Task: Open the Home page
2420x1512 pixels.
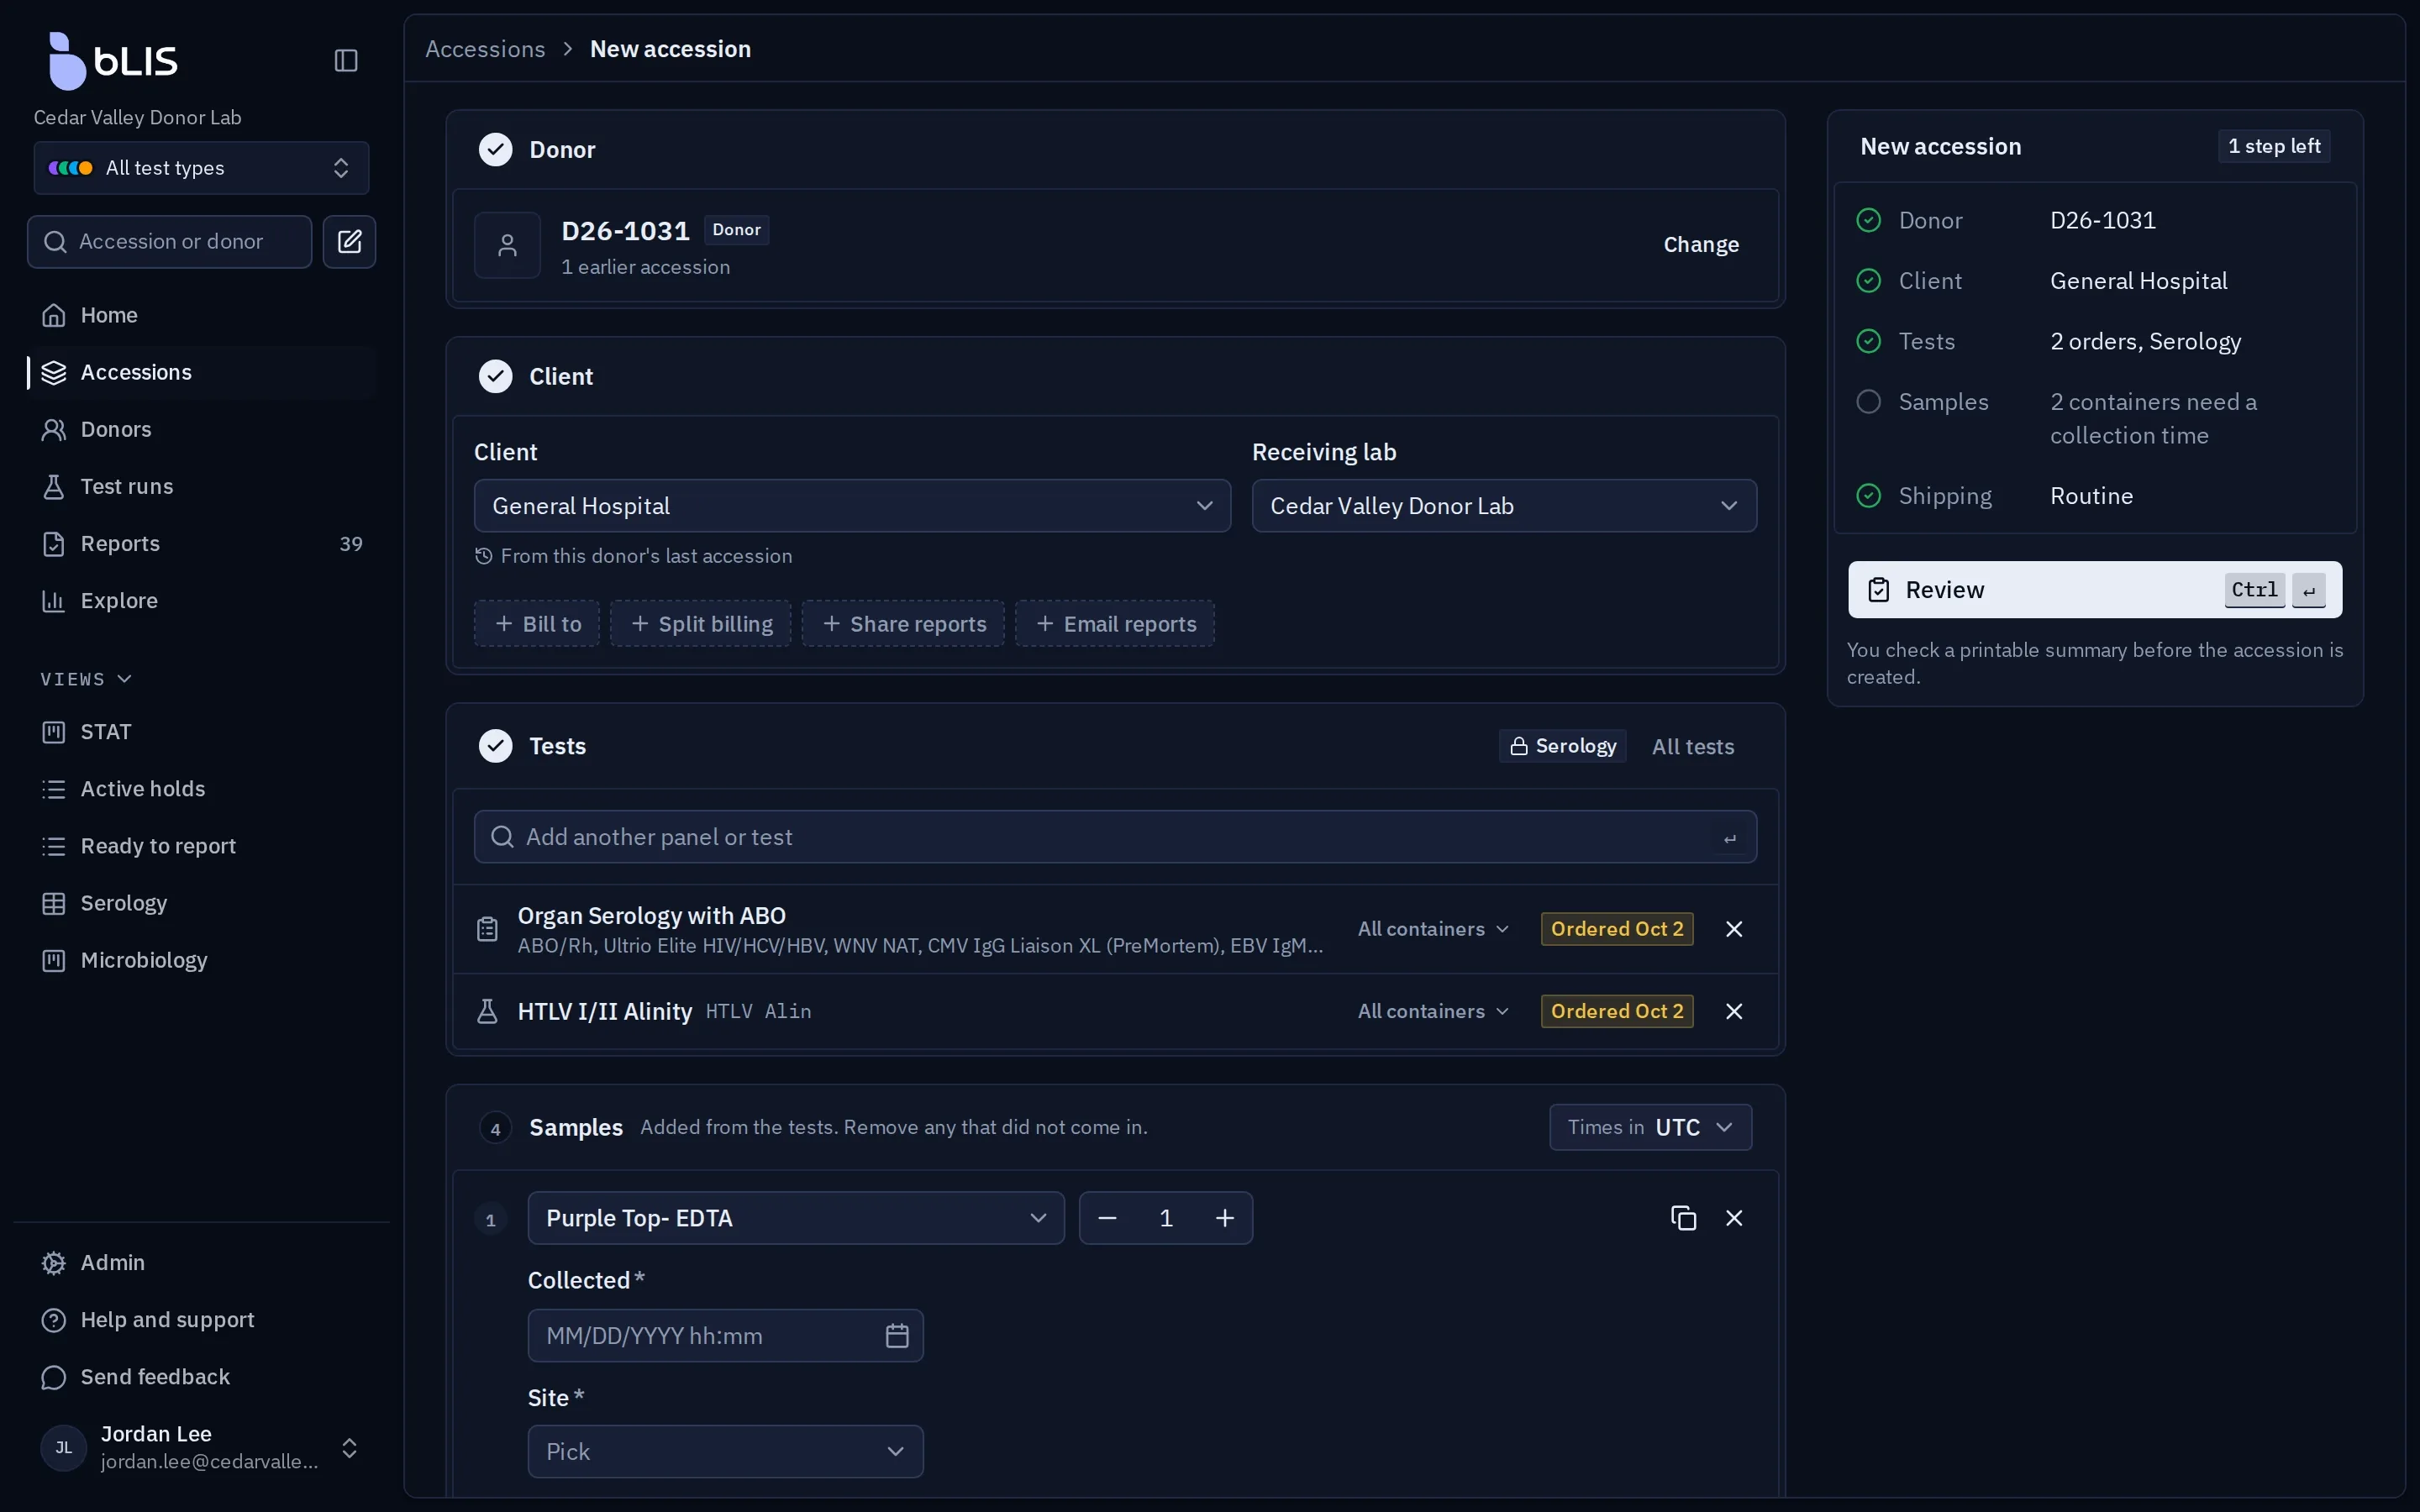Action: pos(201,315)
